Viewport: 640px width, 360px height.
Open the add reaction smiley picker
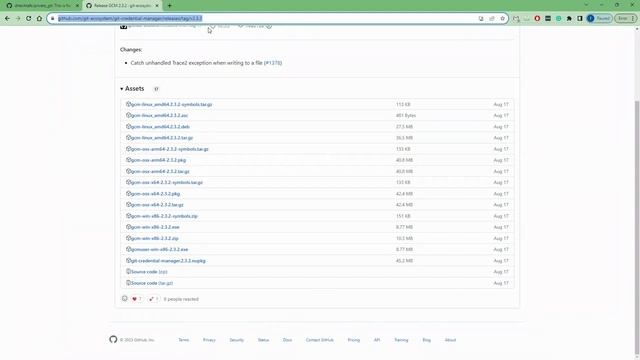tap(124, 299)
